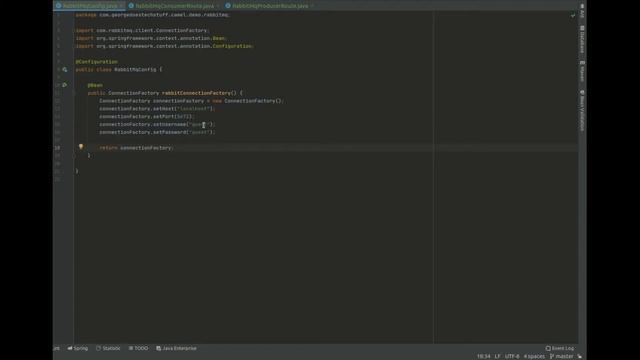The width and height of the screenshot is (640, 360).
Task: Place cursor in the setPort argument
Action: [x=182, y=116]
